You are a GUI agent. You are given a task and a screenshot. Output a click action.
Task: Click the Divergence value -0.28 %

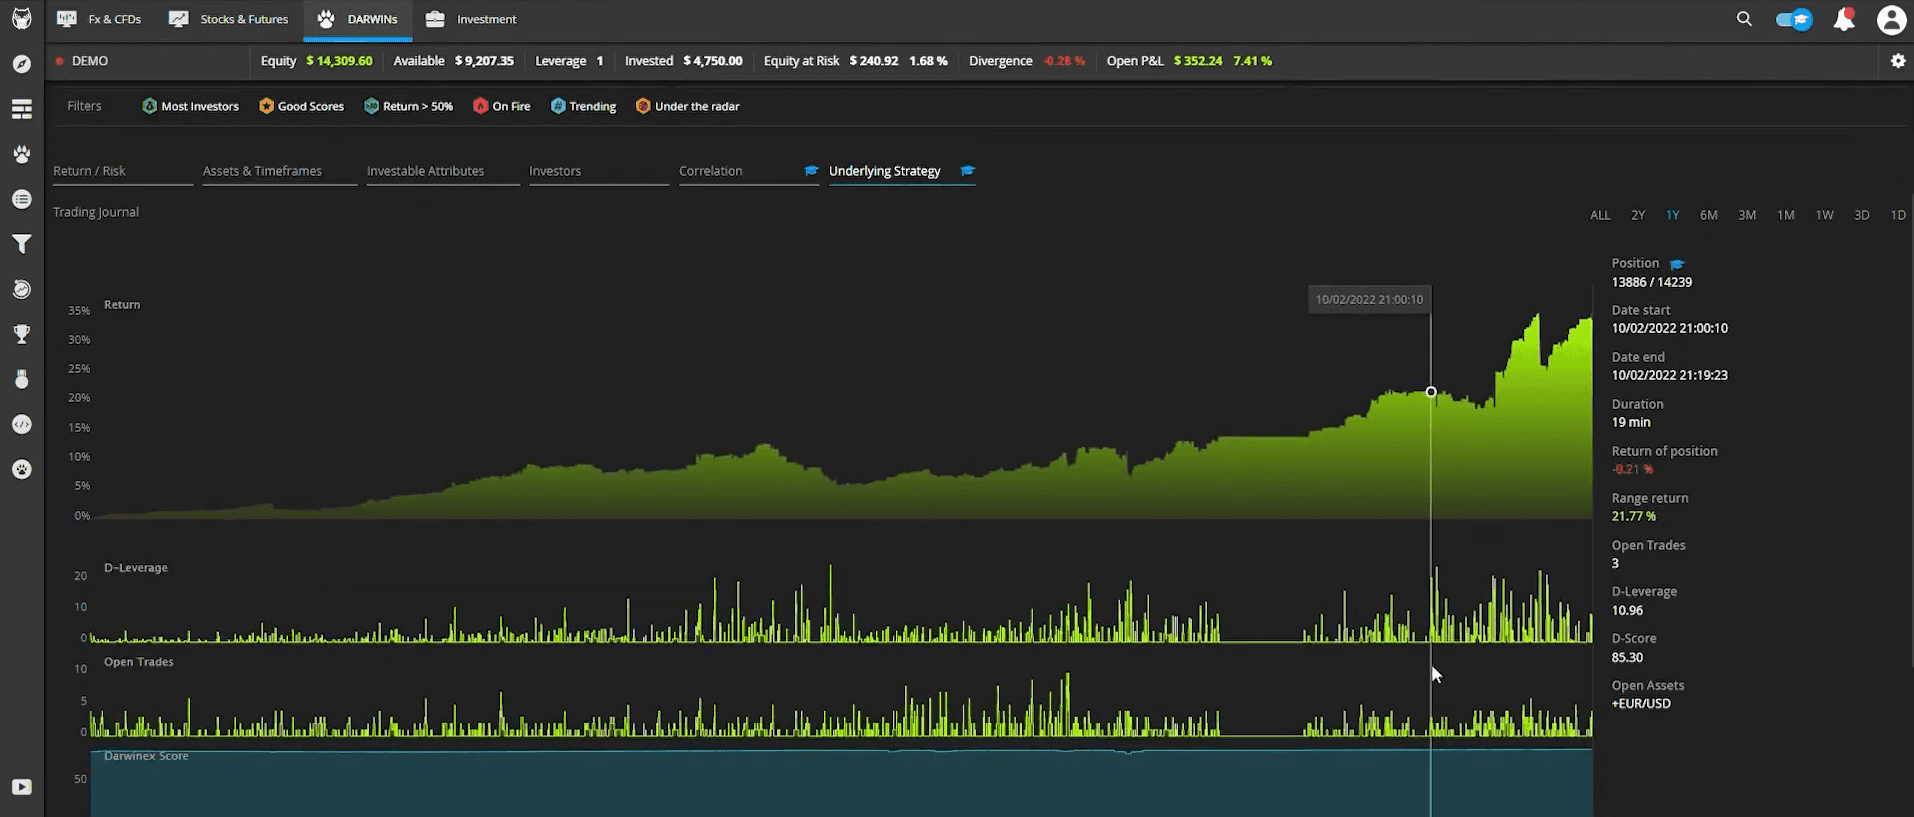[x=1064, y=61]
